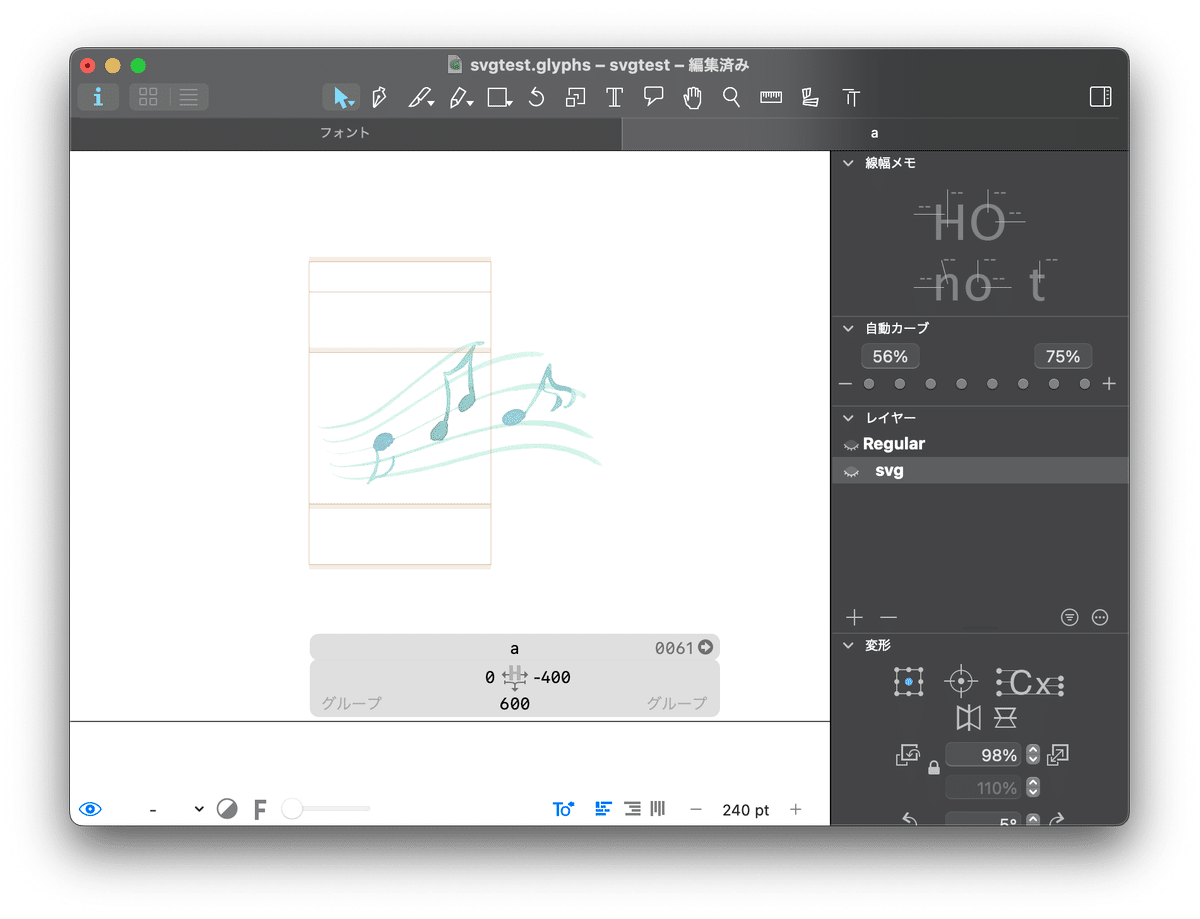Select the rectangle Primitives tool
Screen dimensions: 1200x919
[x=499, y=97]
